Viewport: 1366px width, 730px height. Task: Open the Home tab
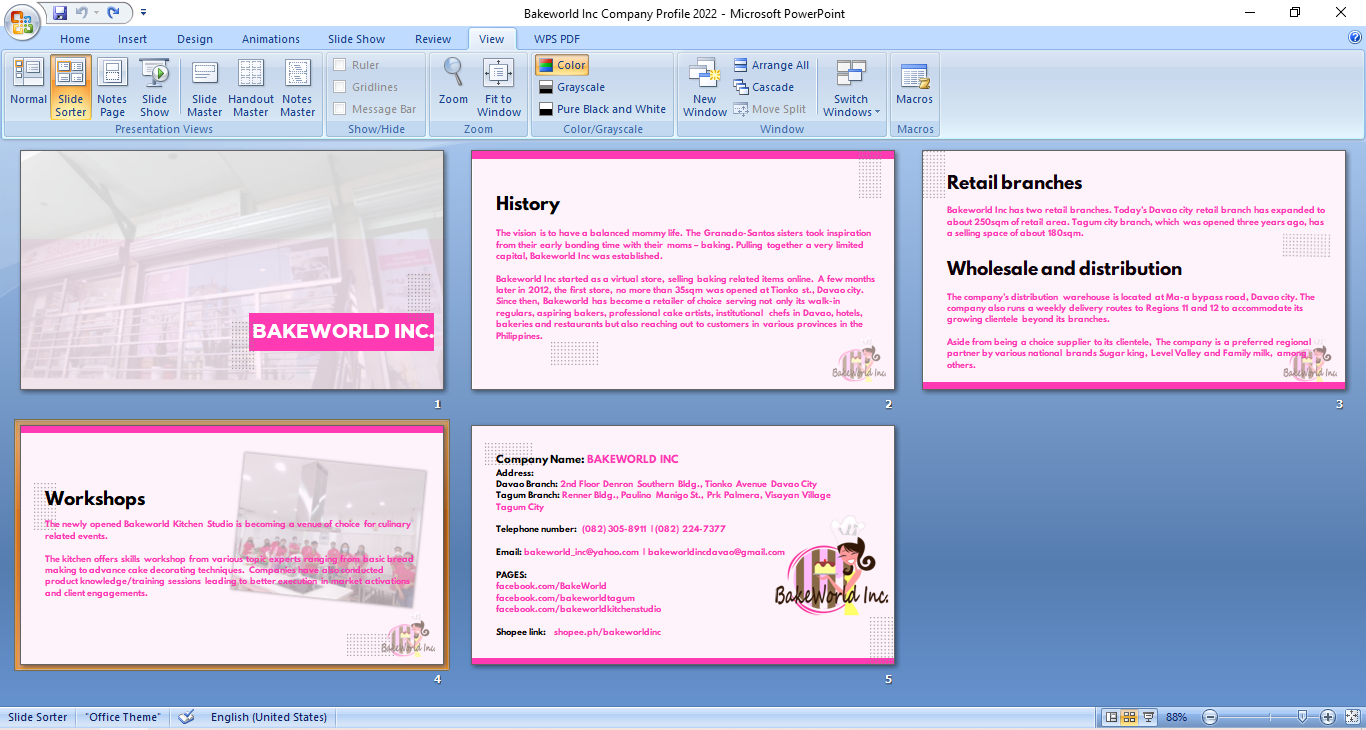coord(75,39)
